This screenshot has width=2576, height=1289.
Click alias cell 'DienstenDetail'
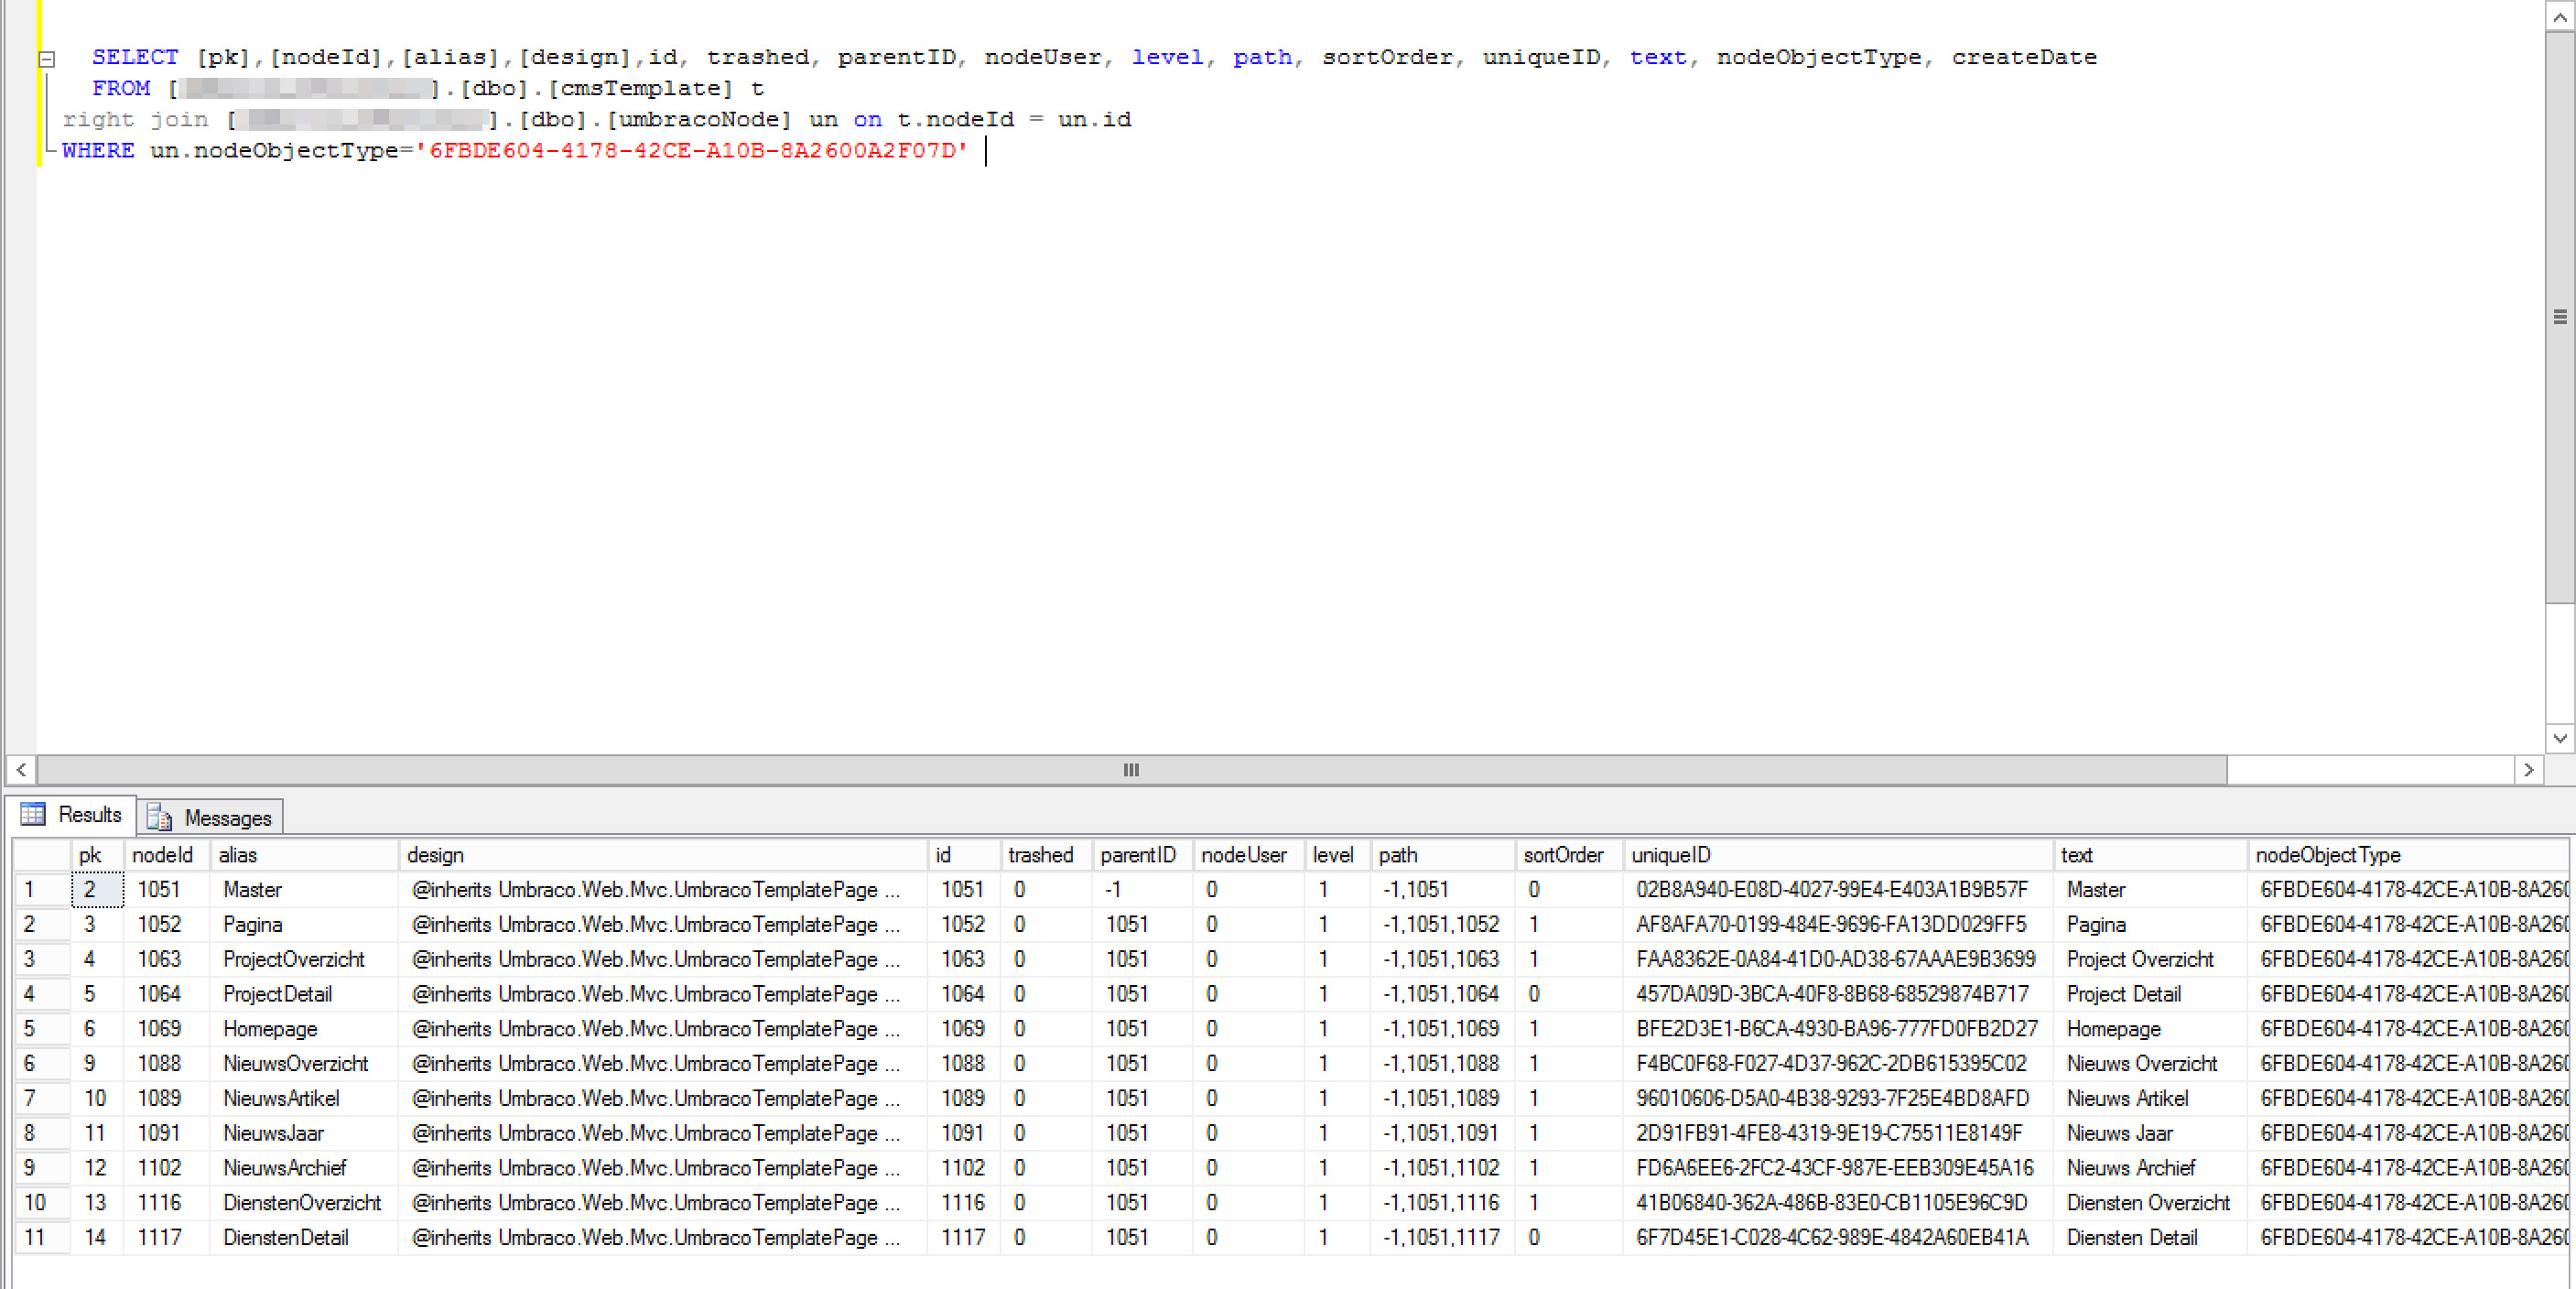click(x=304, y=1238)
